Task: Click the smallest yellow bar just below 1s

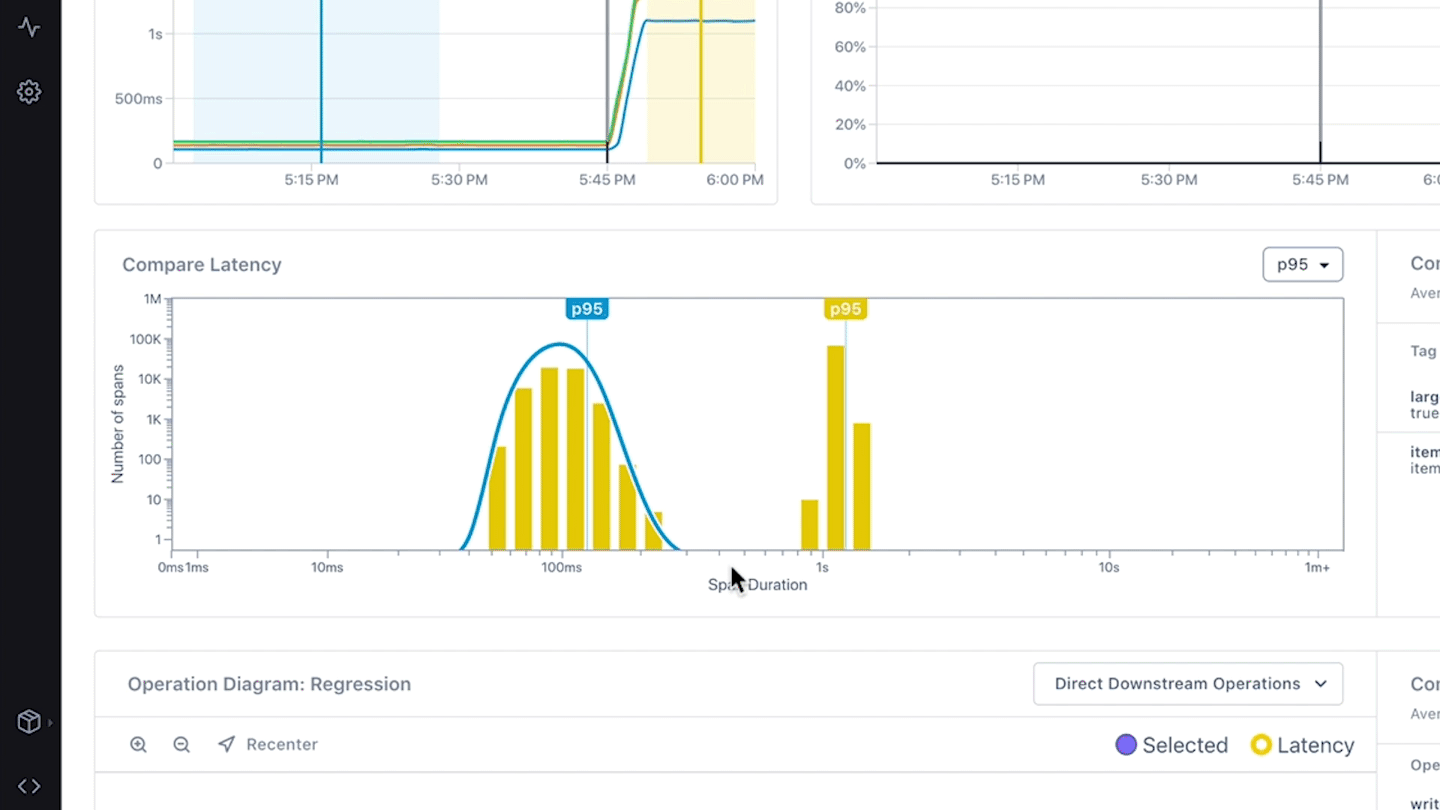Action: tap(809, 525)
